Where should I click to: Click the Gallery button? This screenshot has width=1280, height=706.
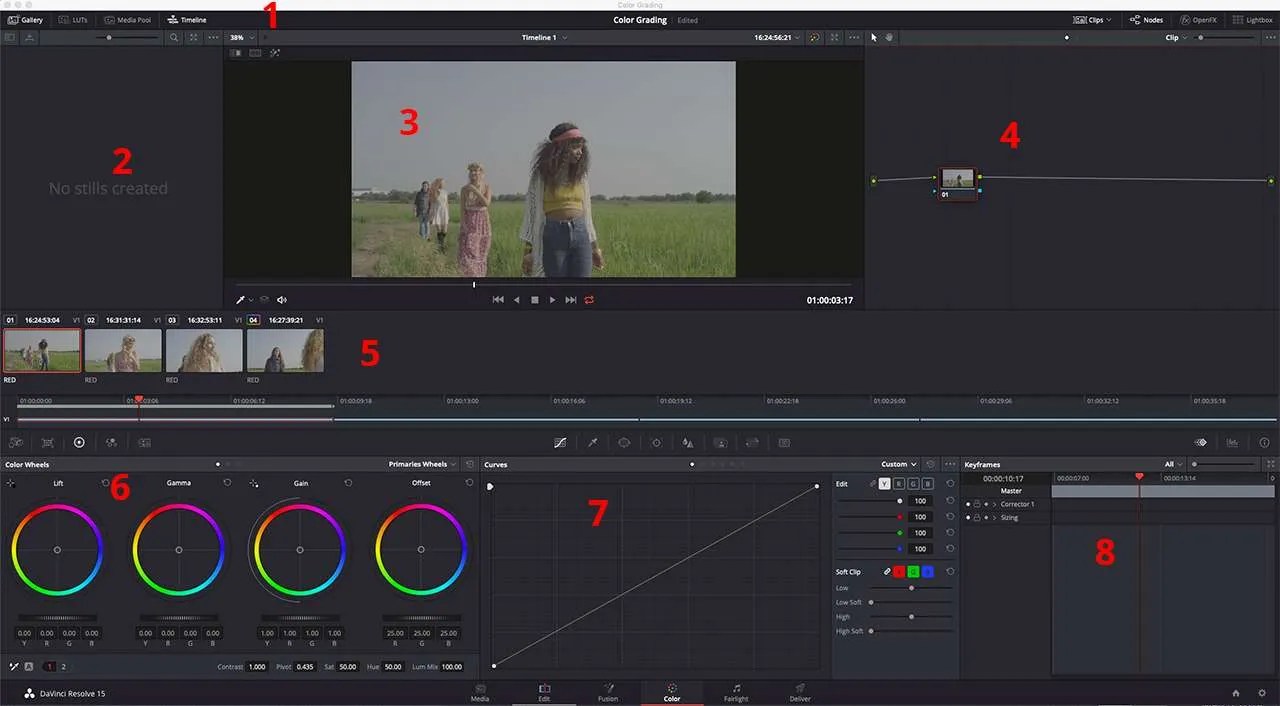pos(25,19)
